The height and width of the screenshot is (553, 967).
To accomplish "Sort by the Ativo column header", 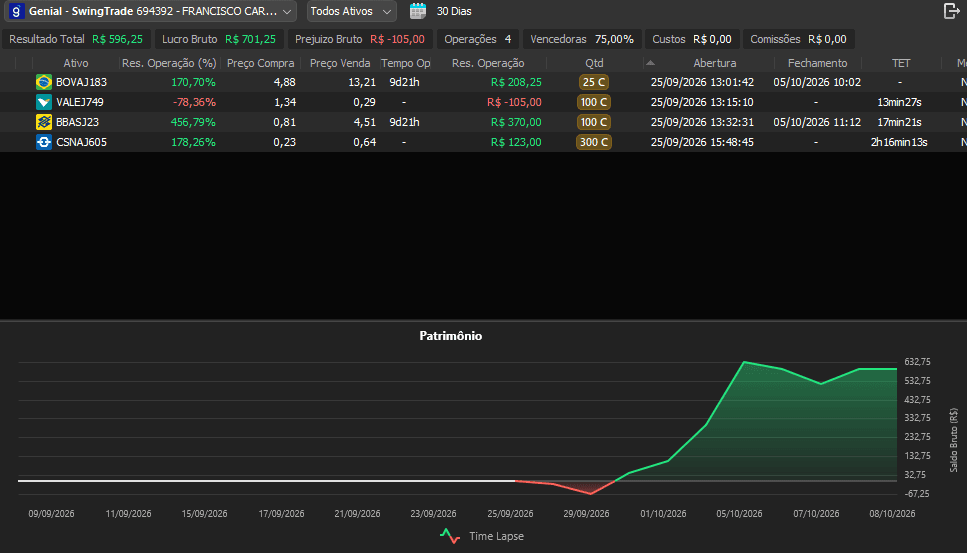I will click(76, 63).
